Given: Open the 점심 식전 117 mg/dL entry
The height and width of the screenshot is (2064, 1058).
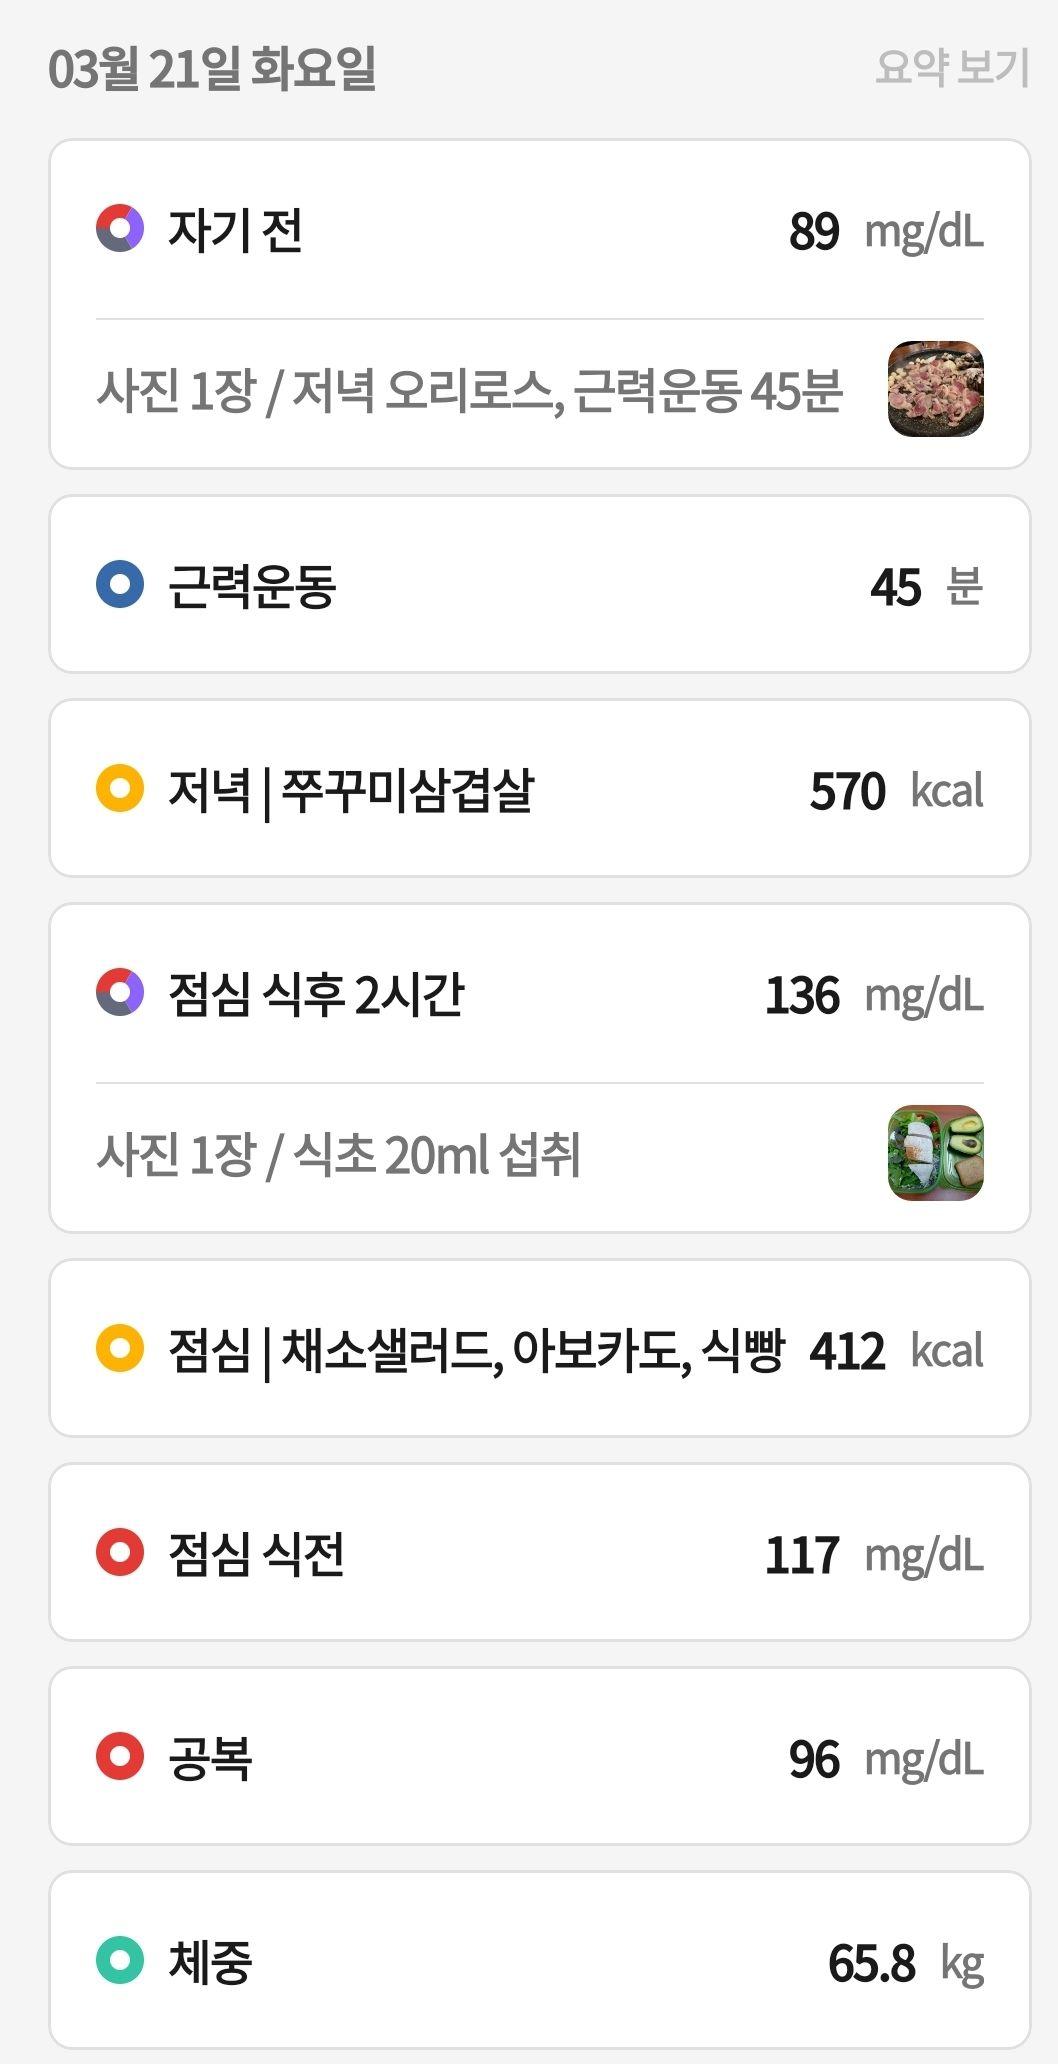Looking at the screenshot, I should pos(540,1553).
